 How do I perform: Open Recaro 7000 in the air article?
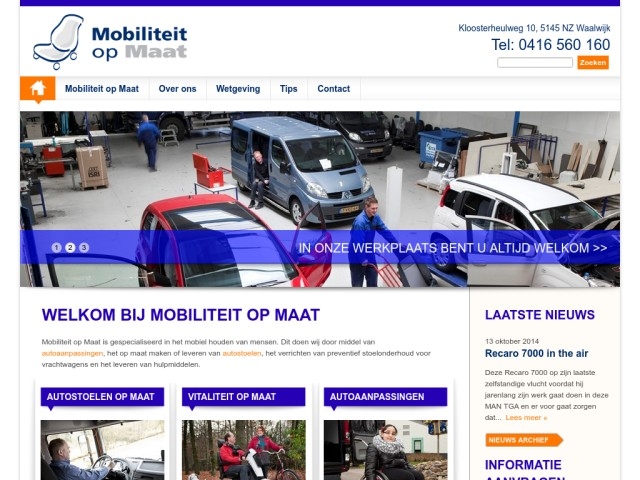pos(536,353)
